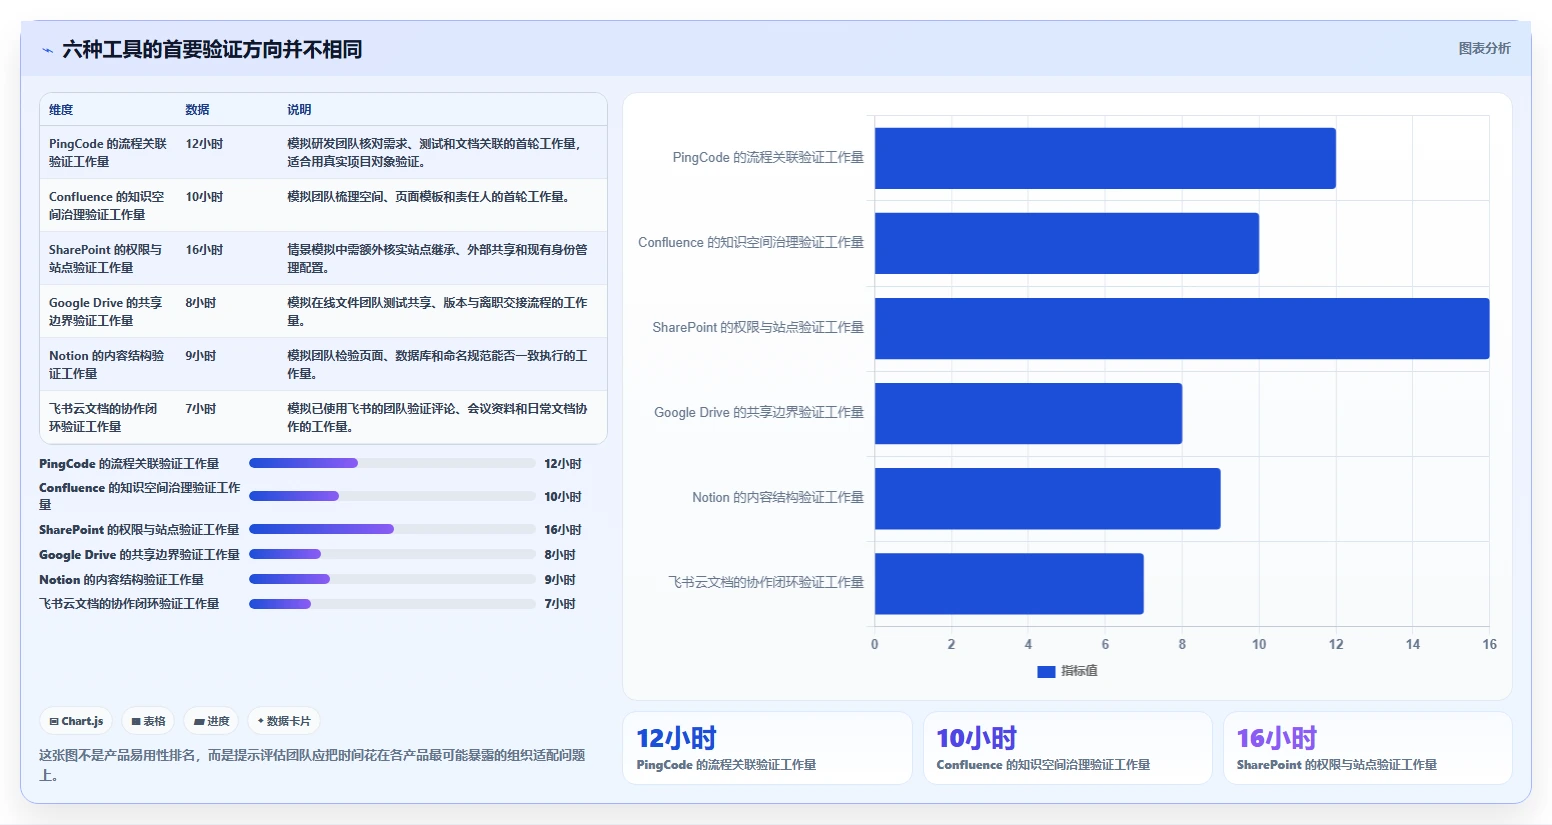Image resolution: width=1552 pixels, height=825 pixels.
Task: Select the table cell 'PingCode 的流程关联验证工作量'
Action: [x=108, y=153]
